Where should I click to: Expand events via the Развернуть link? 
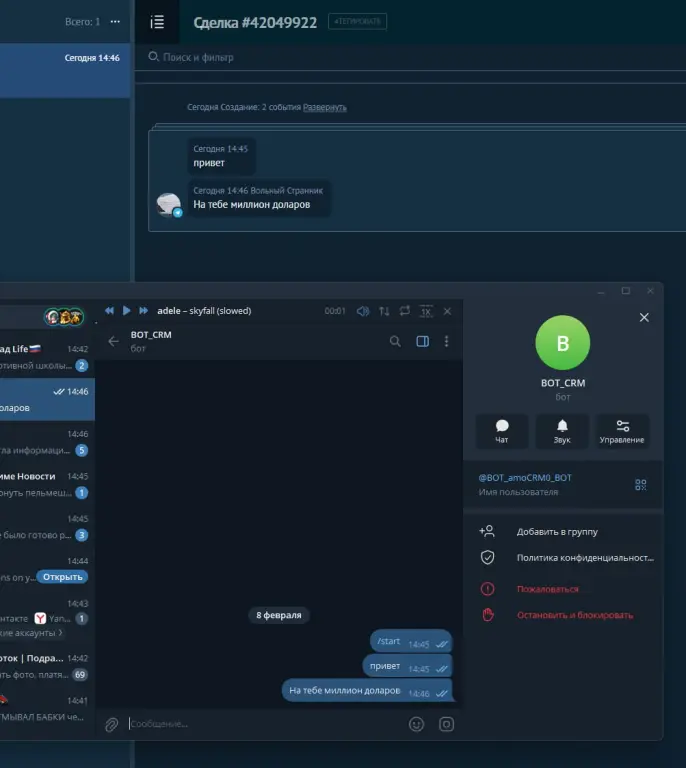pos(325,107)
